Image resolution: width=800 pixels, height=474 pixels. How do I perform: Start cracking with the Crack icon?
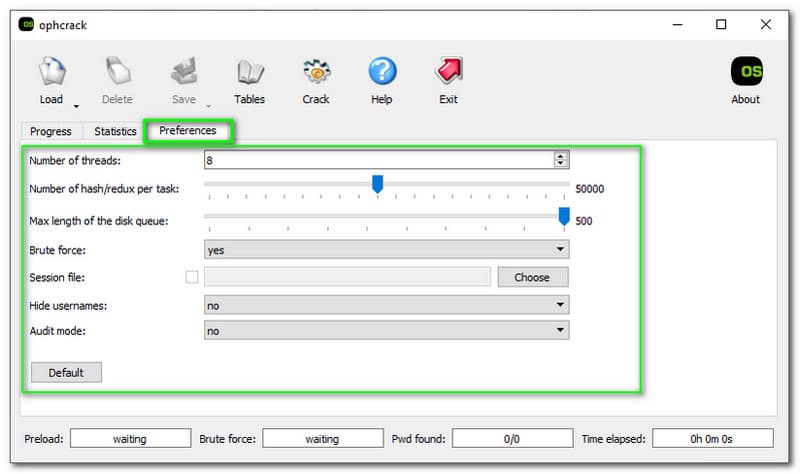coord(316,71)
